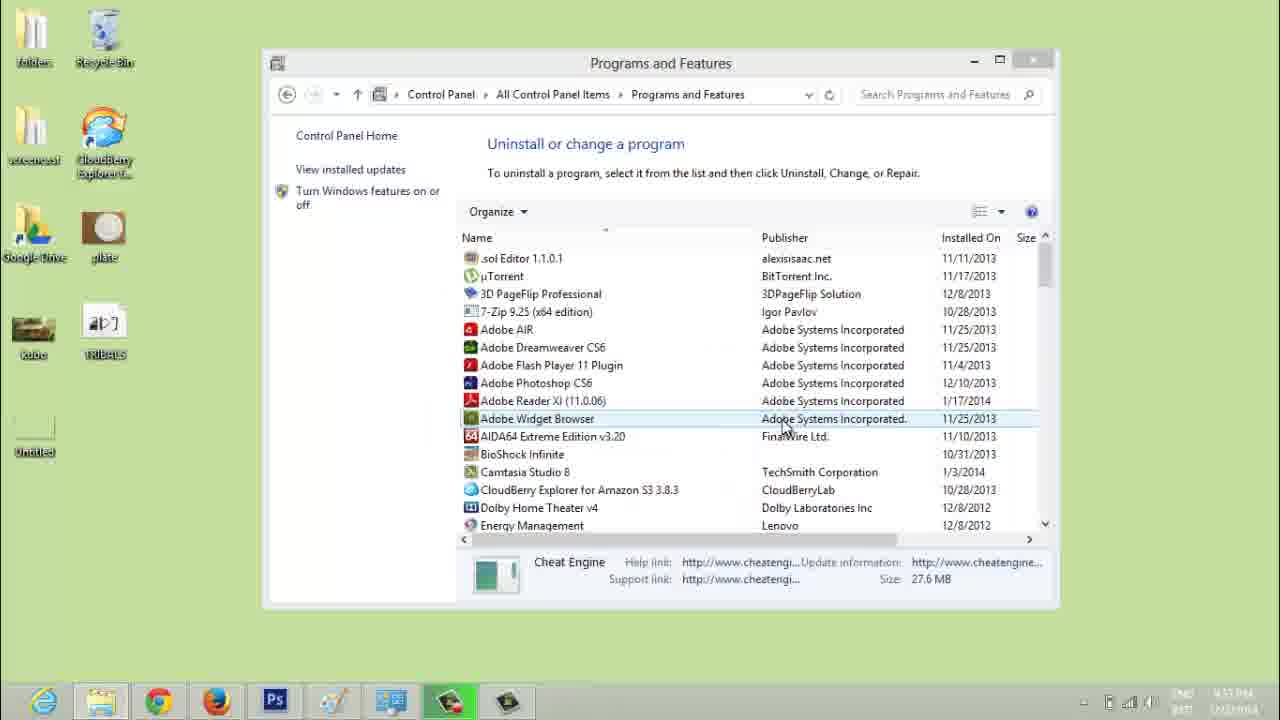Click the scroll right arrow of the list
Screen dimensions: 1280x720
point(1029,540)
